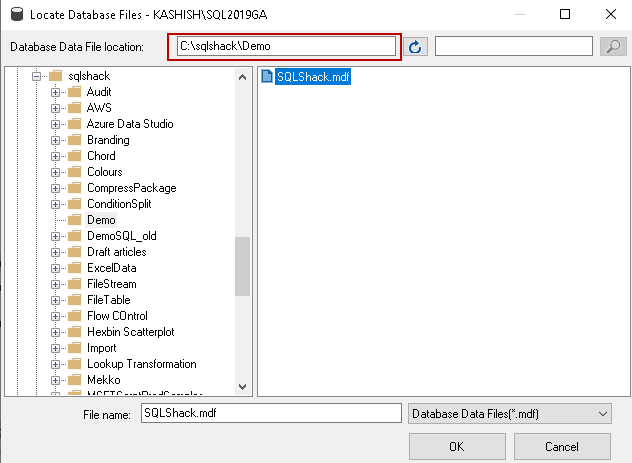The height and width of the screenshot is (463, 632).
Task: Expand the AWS folder node
Action: coord(56,108)
